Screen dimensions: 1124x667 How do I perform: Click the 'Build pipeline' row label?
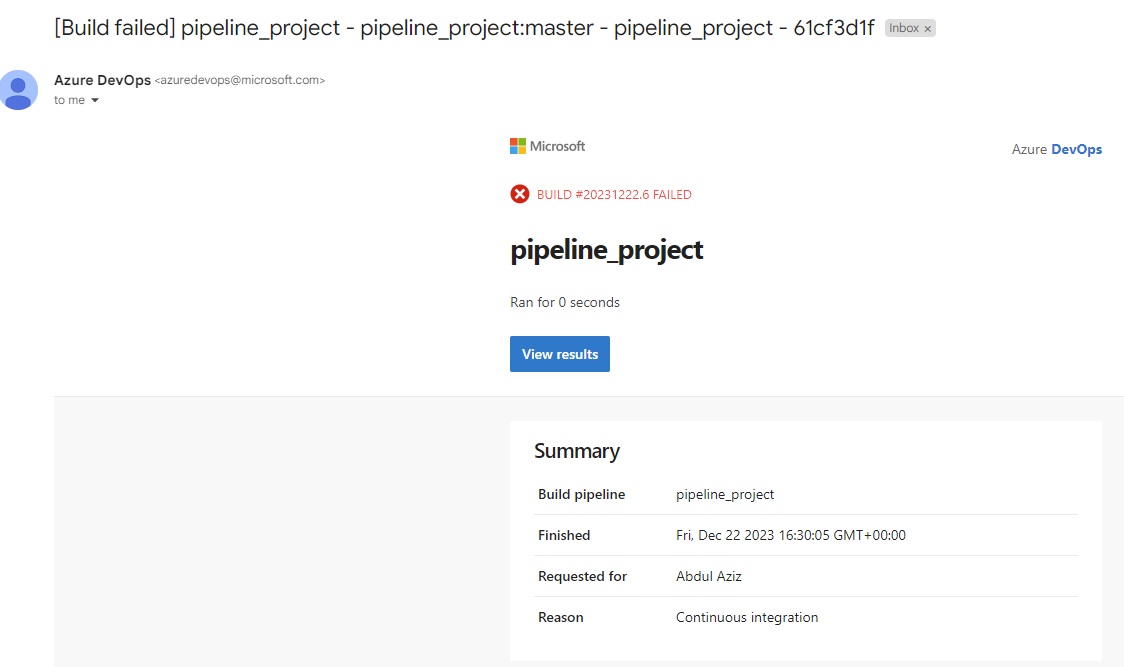pyautogui.click(x=581, y=495)
